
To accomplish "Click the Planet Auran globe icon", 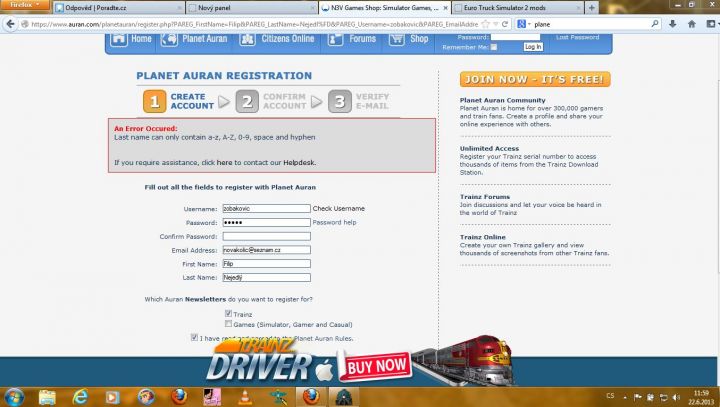I will click(x=169, y=40).
